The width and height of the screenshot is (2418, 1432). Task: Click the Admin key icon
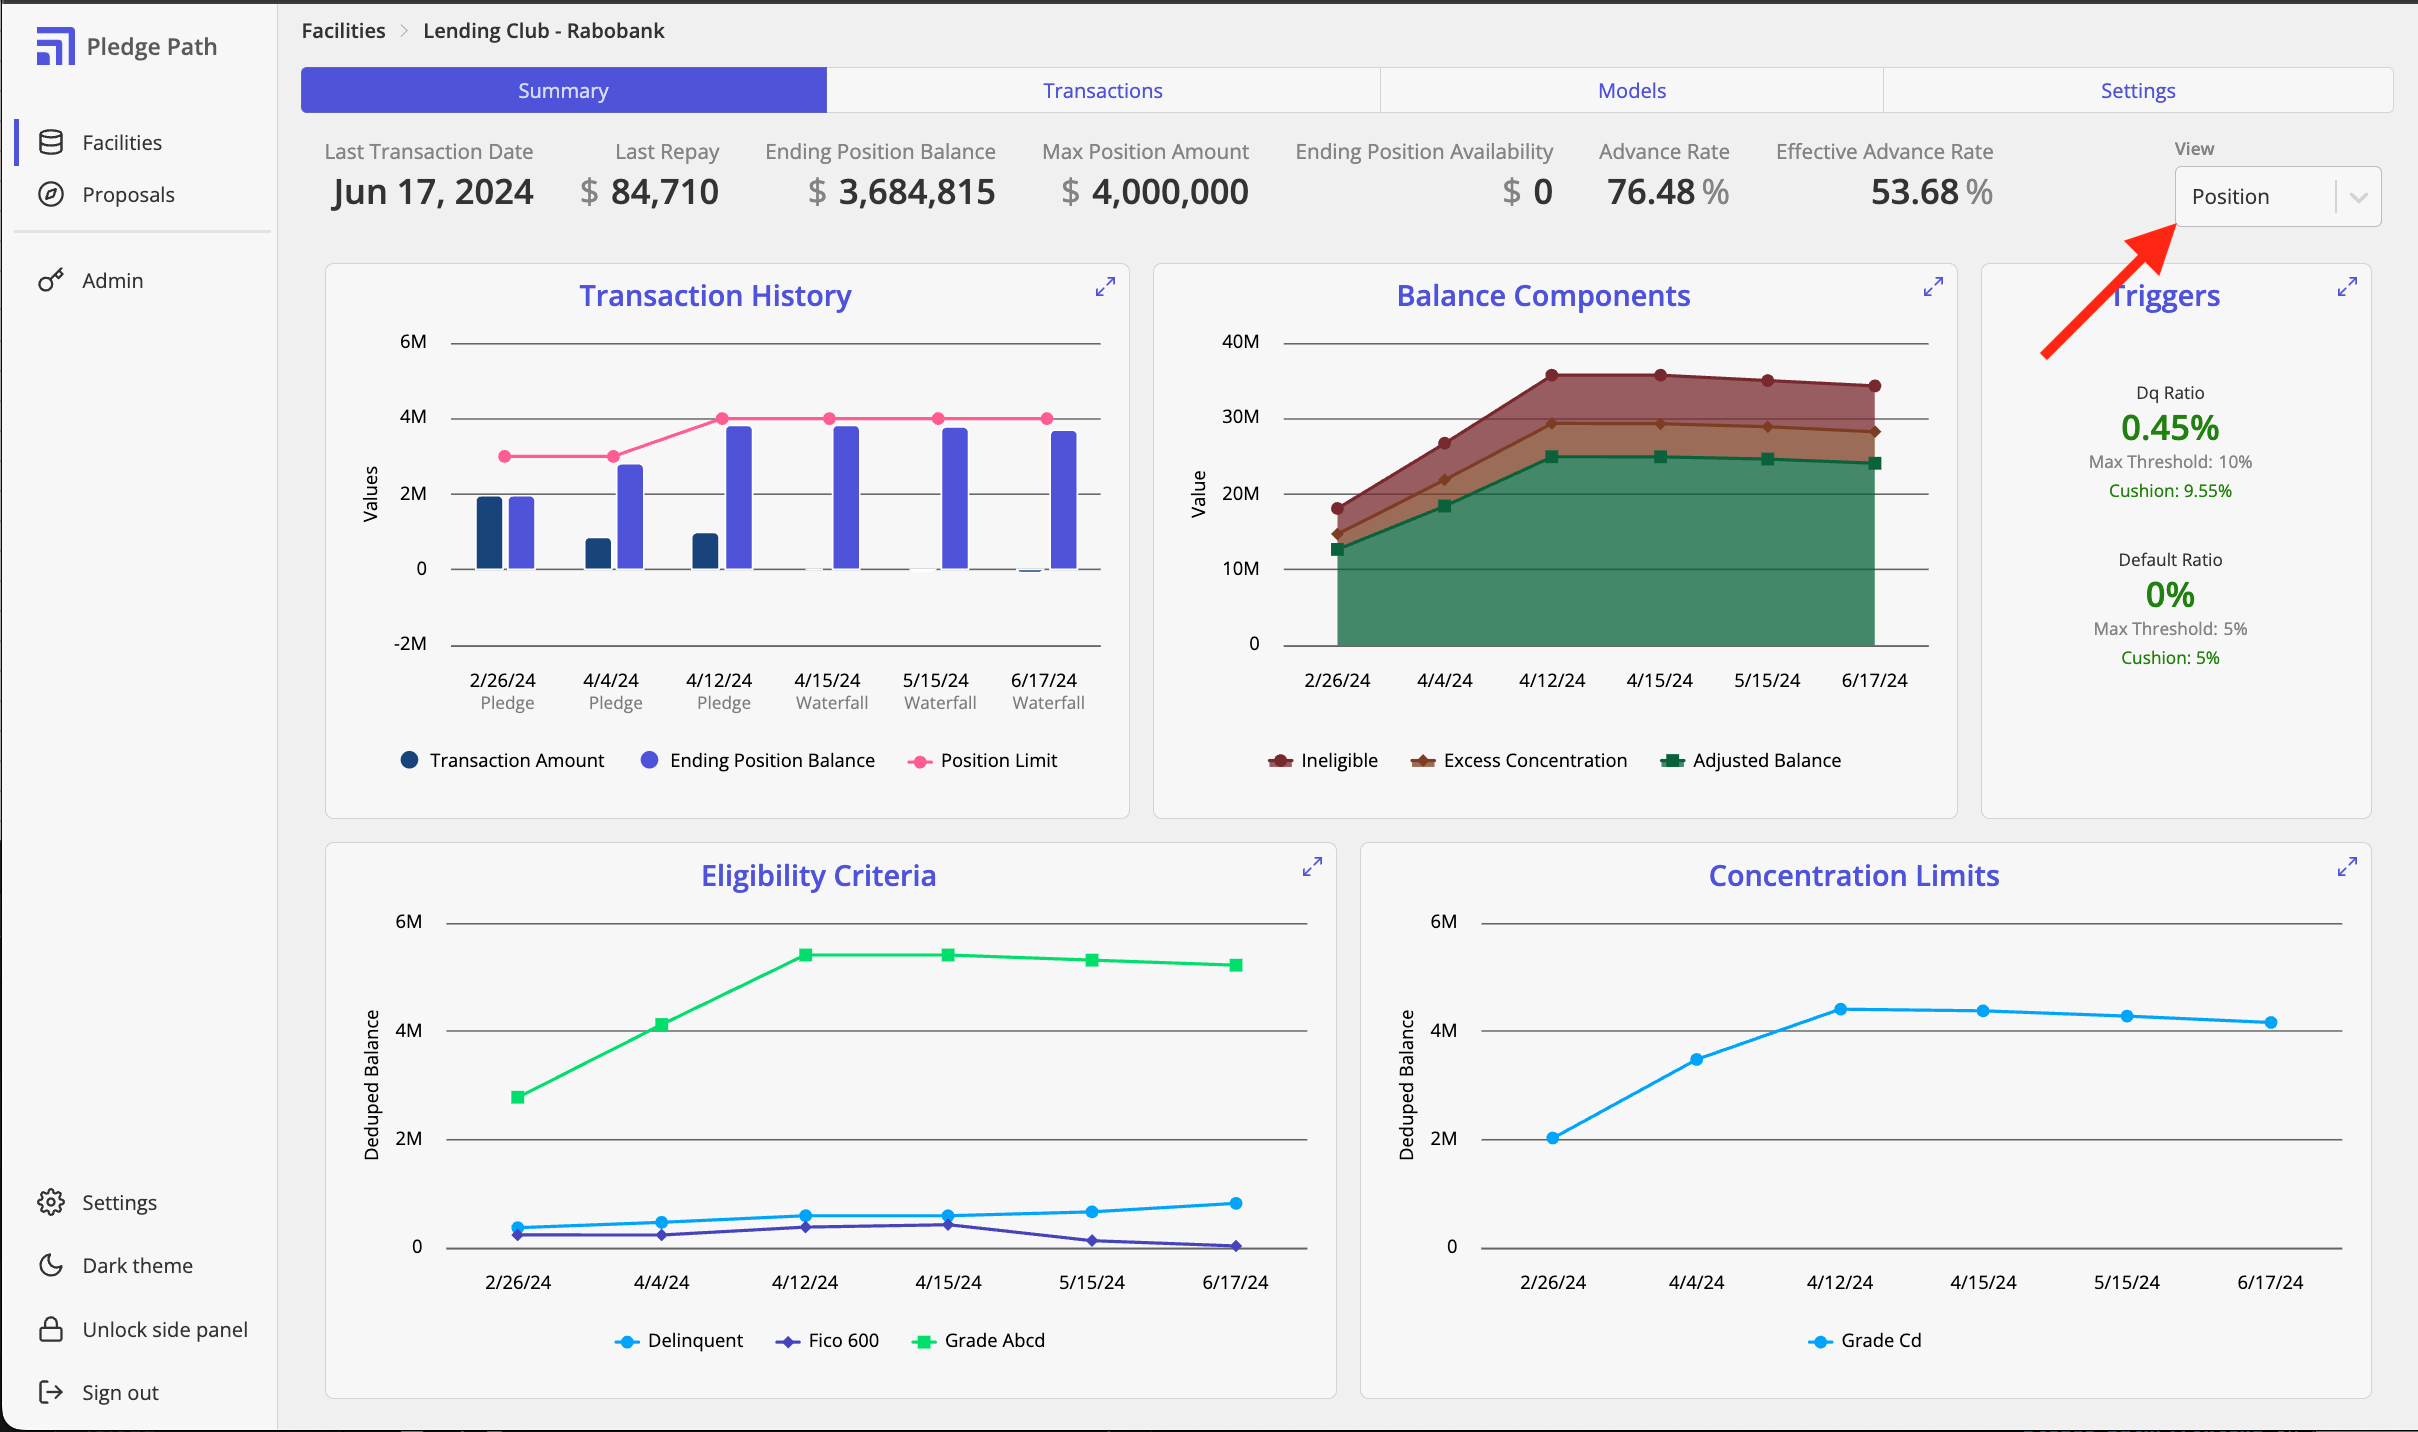tap(51, 280)
